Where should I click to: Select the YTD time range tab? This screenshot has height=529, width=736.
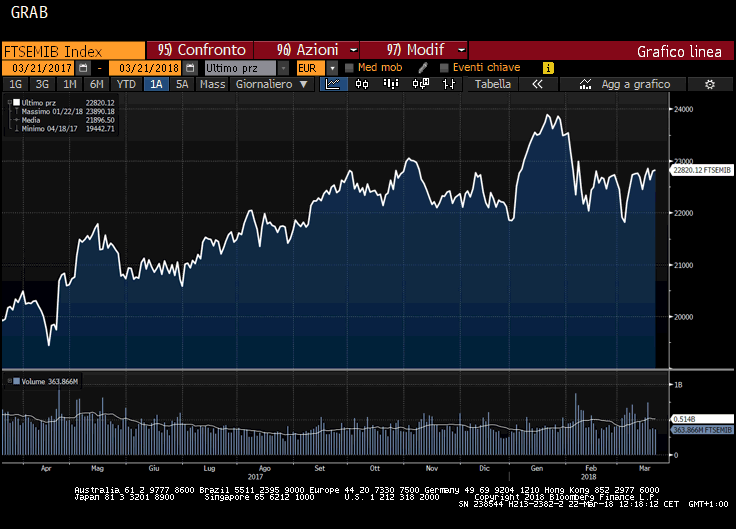point(126,84)
